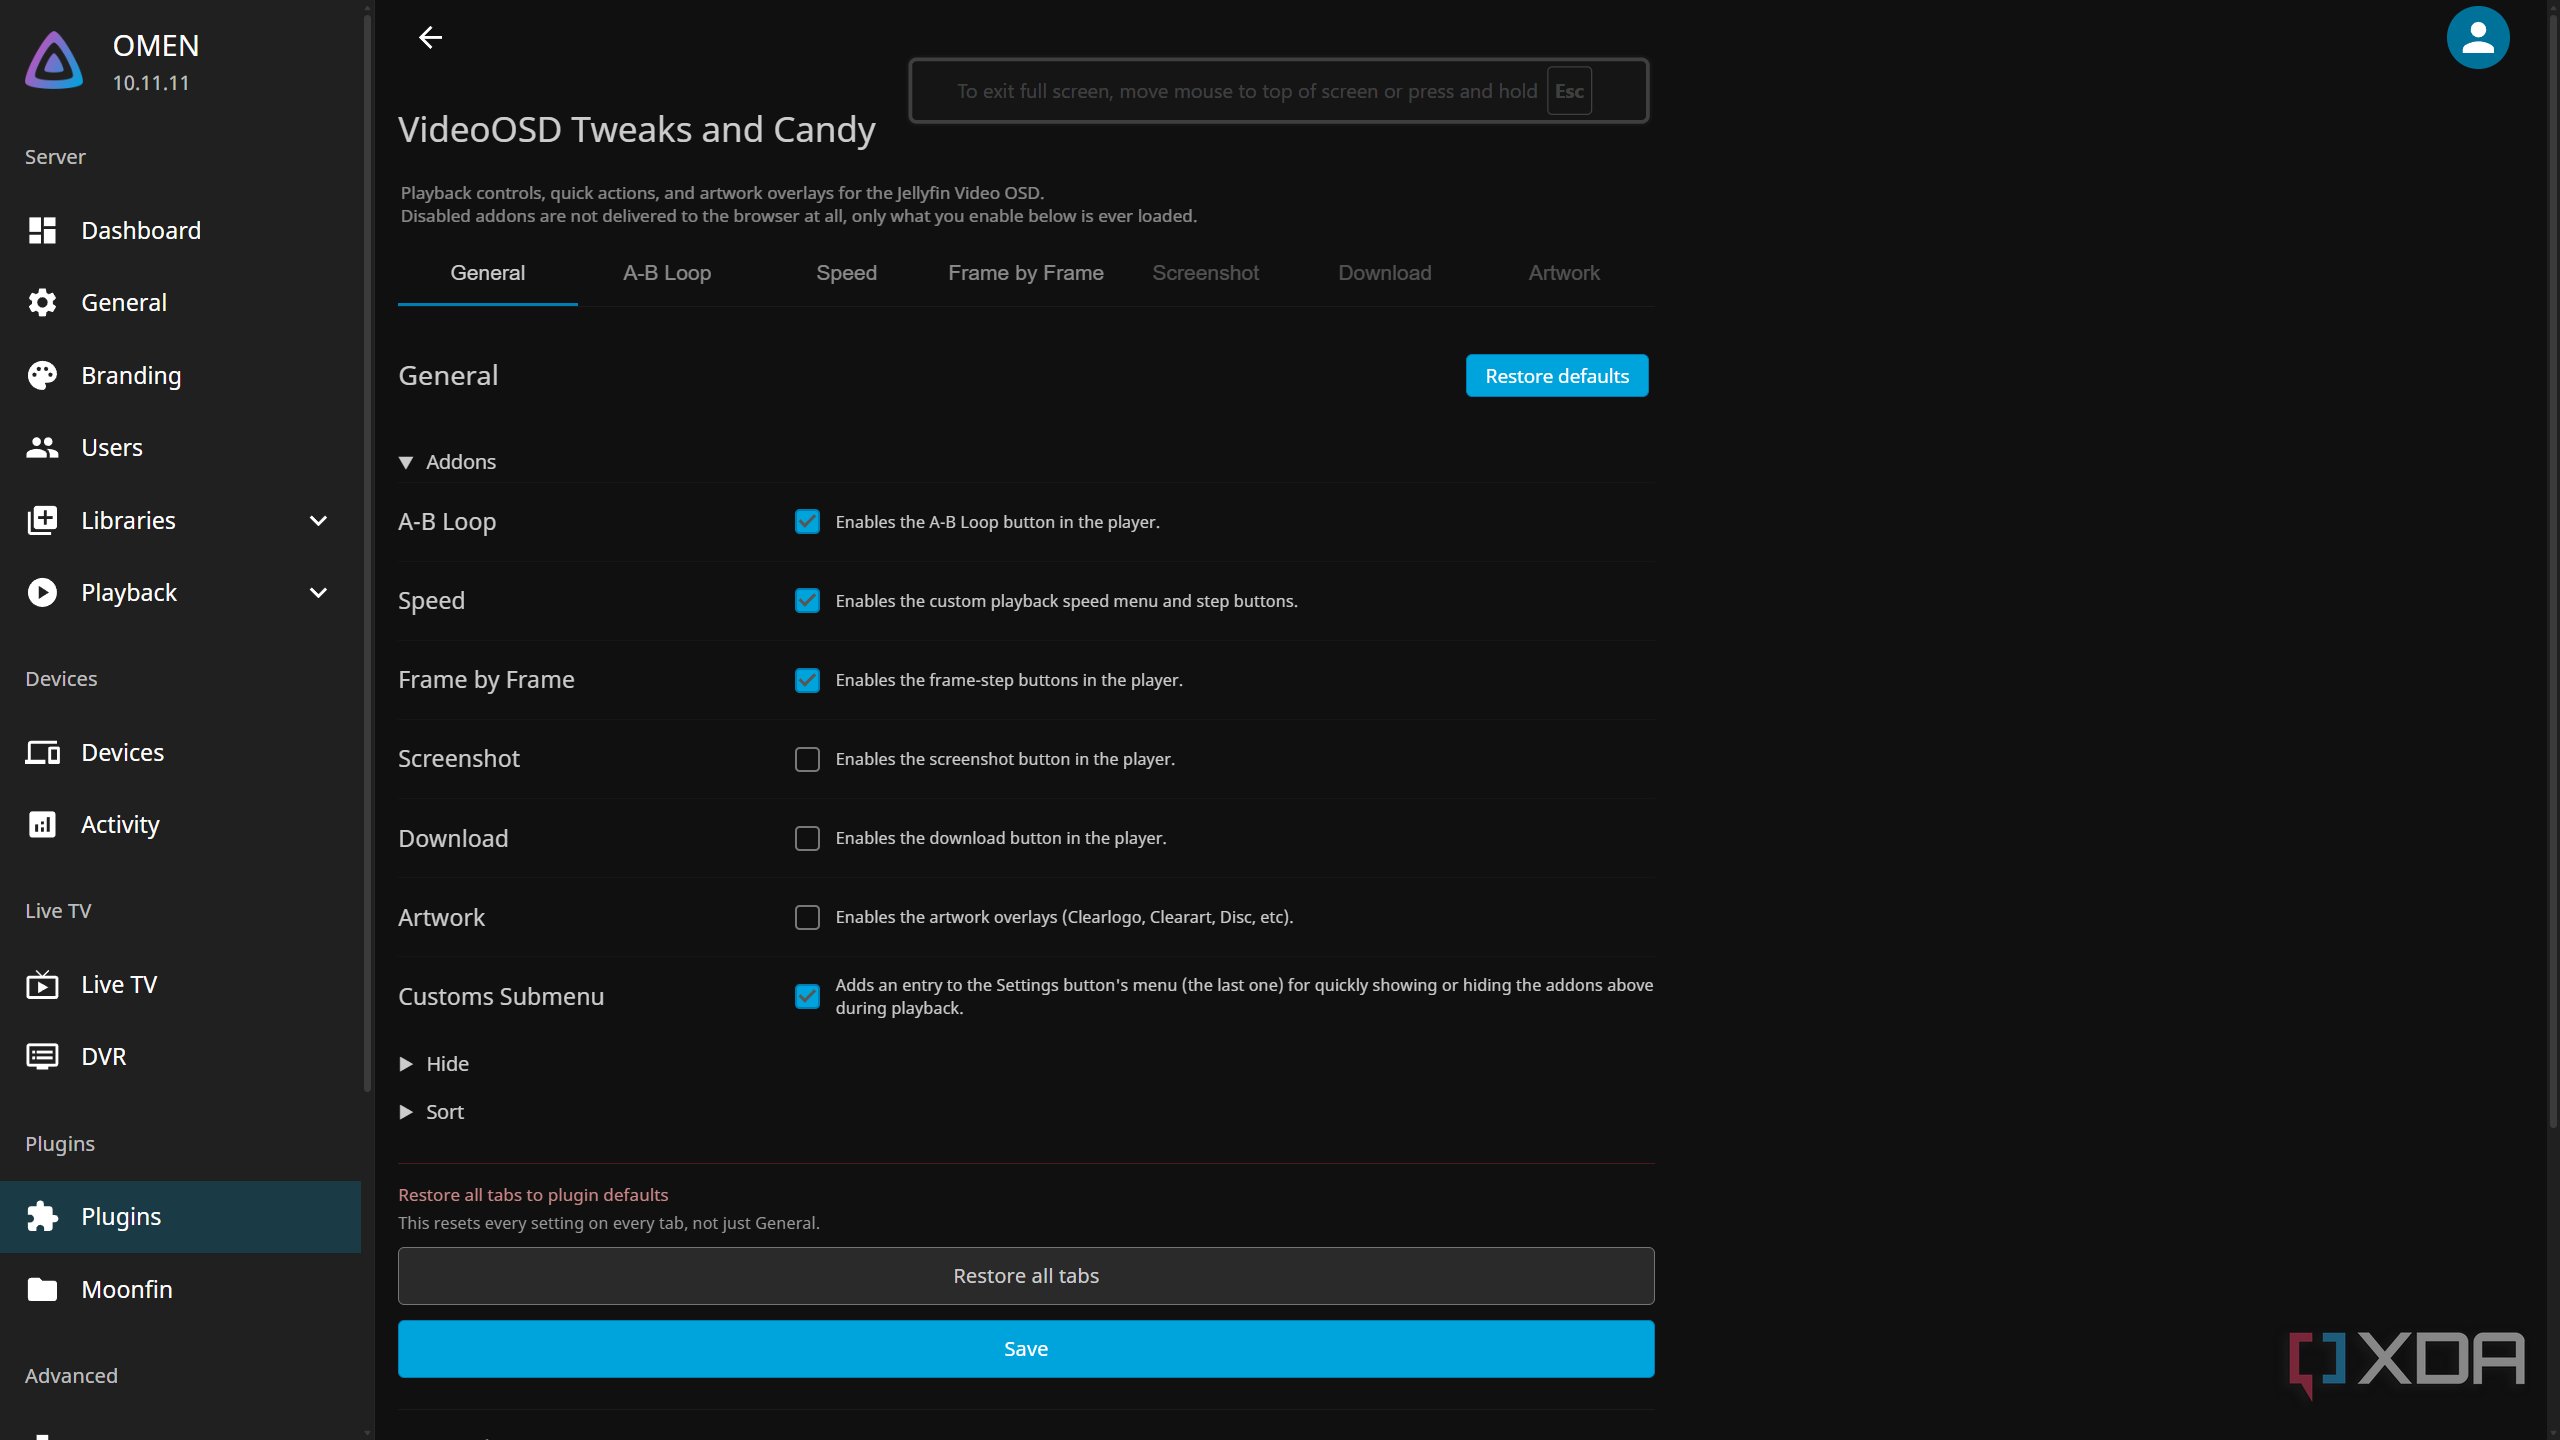Click the Activity chart icon

tap(42, 824)
